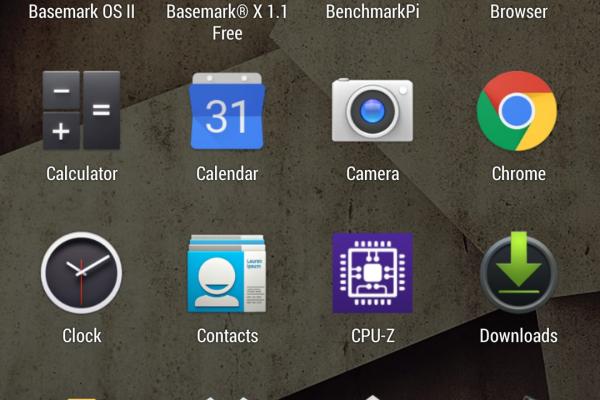Tap the Browser label
Screen dimensions: 600x400
click(518, 11)
